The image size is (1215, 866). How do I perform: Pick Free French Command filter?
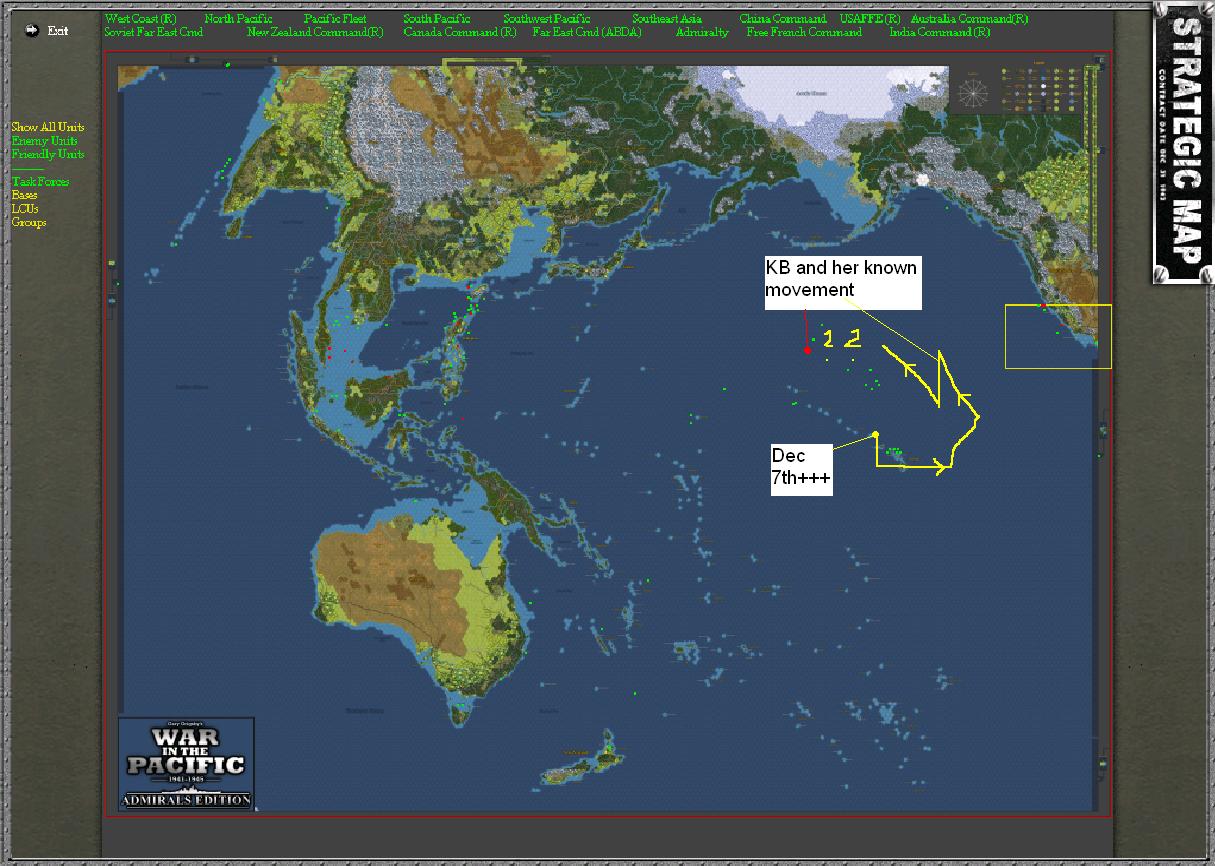(804, 32)
